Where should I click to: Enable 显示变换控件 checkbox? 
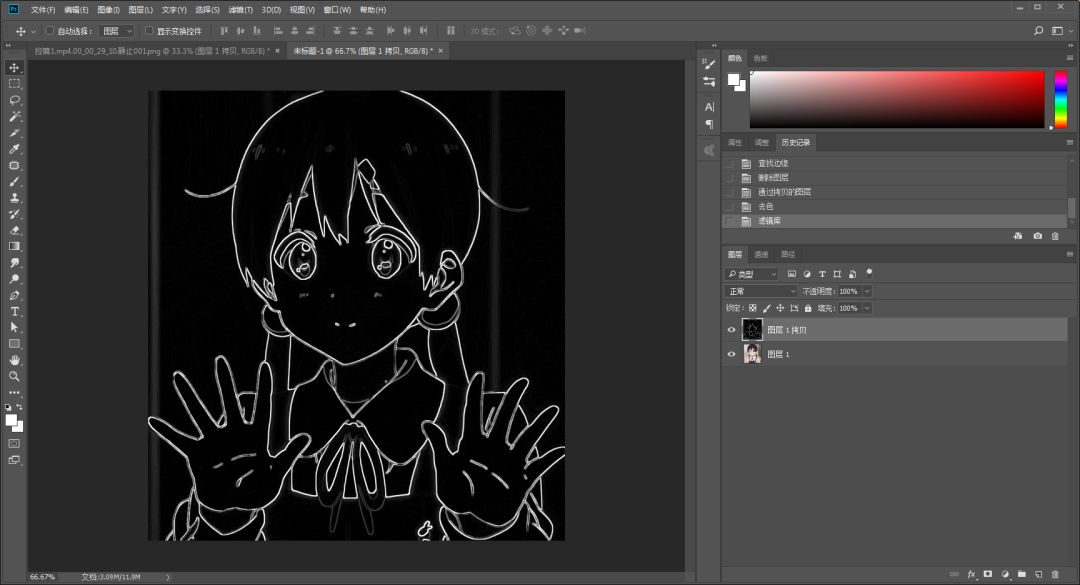click(x=149, y=31)
